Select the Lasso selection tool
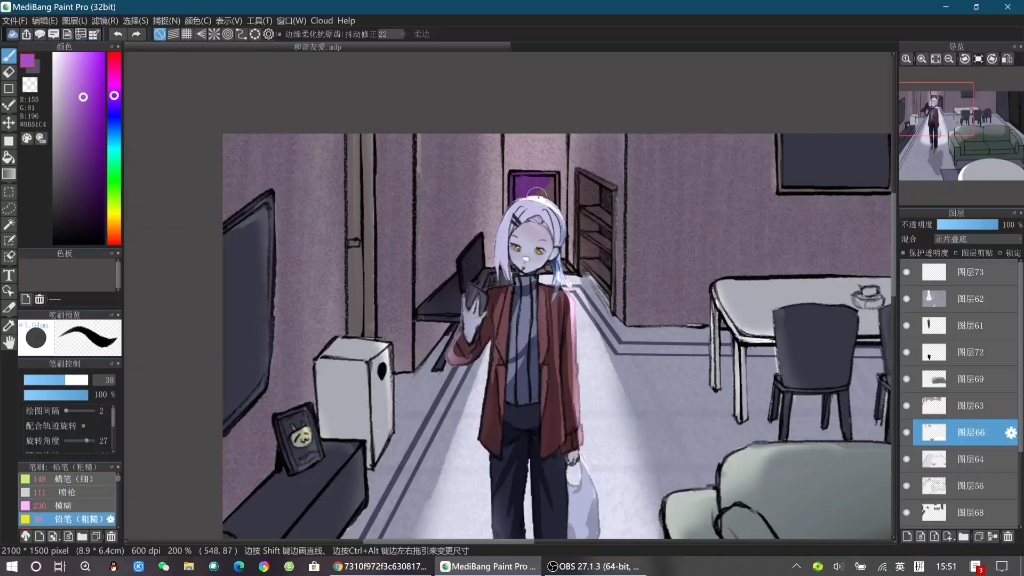The height and width of the screenshot is (576, 1024). [x=8, y=208]
